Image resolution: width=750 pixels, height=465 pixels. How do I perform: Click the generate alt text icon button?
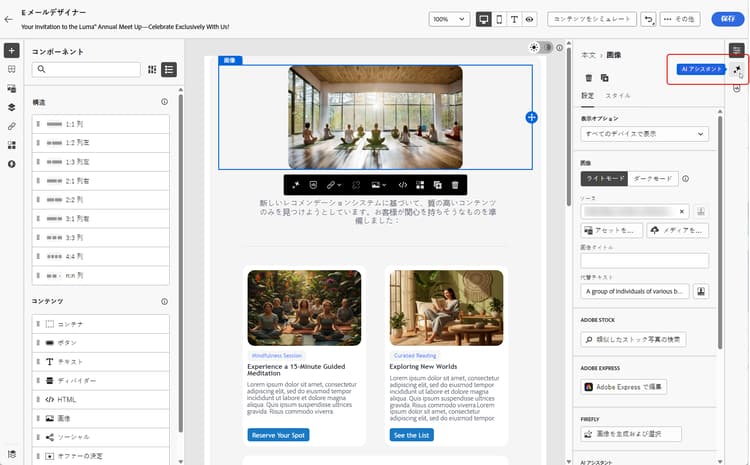tap(701, 291)
